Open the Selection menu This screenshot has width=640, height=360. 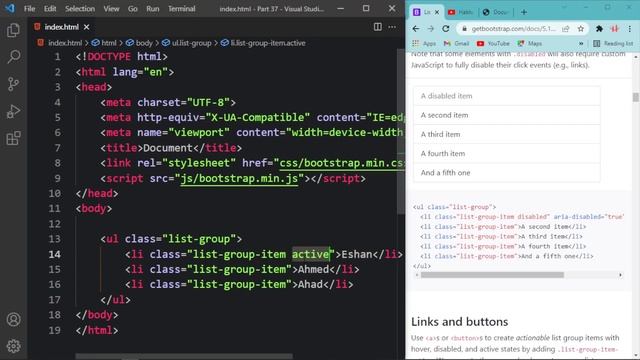point(80,9)
